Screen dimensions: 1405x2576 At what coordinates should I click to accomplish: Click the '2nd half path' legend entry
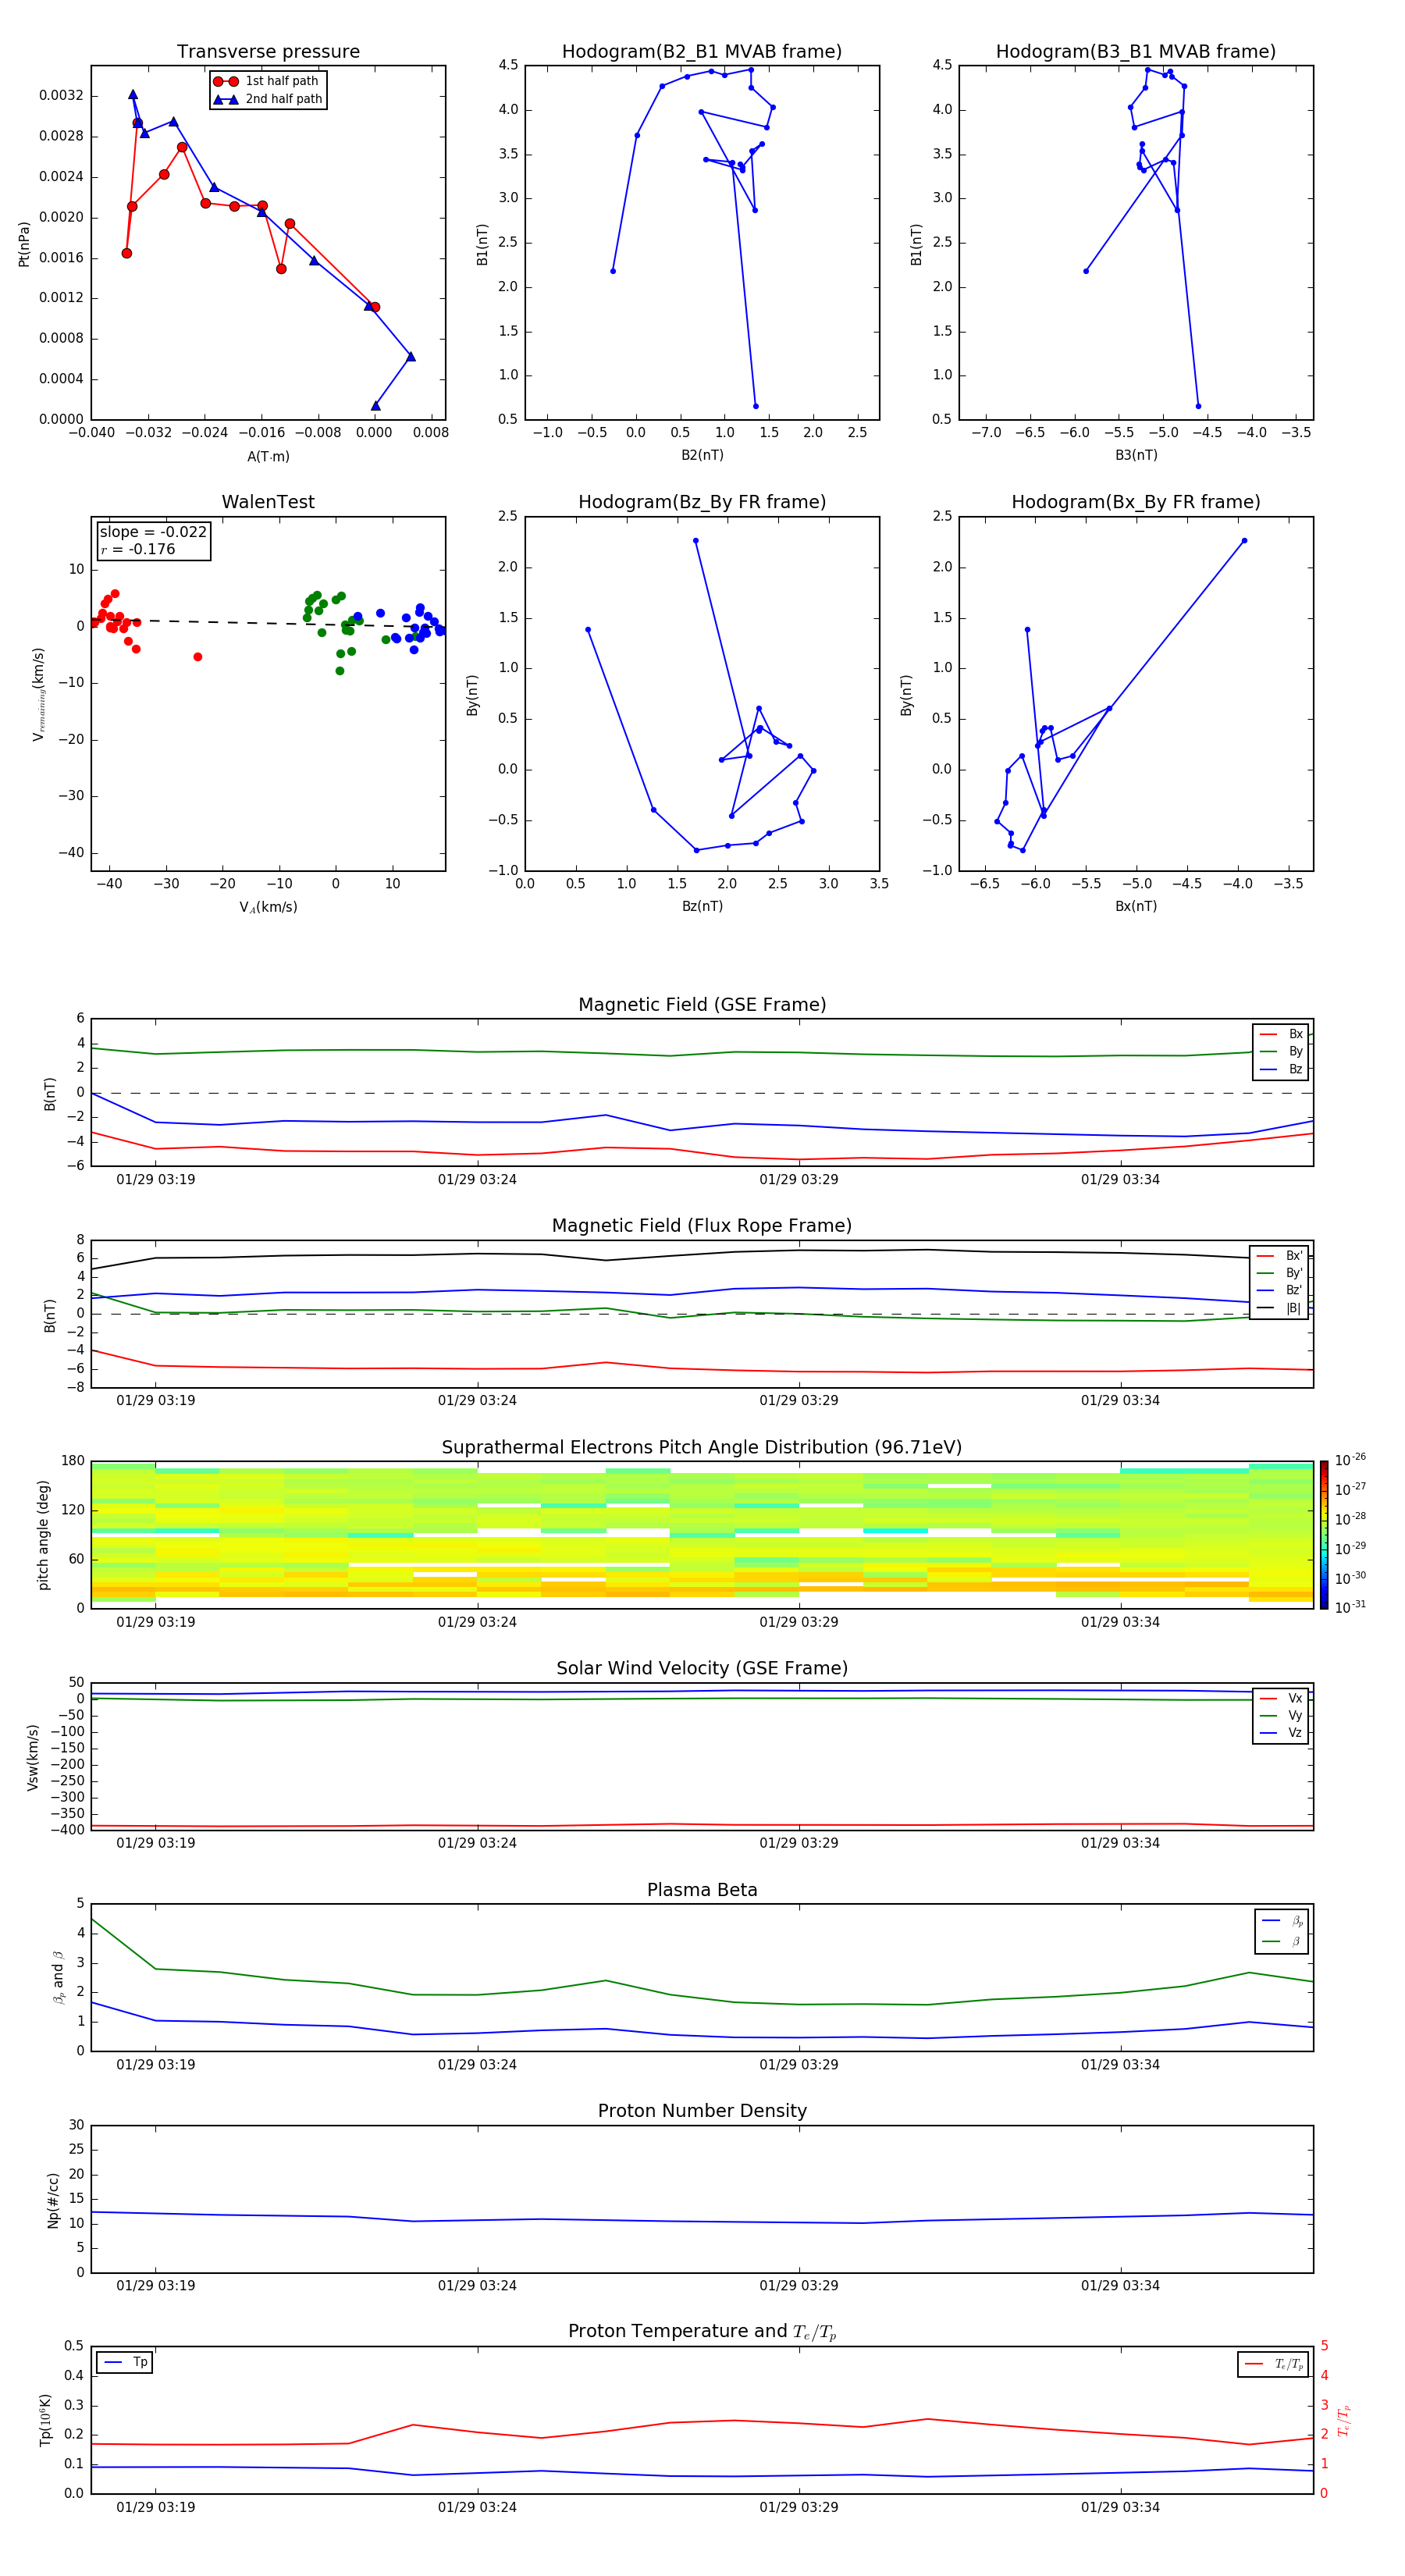click(x=268, y=99)
